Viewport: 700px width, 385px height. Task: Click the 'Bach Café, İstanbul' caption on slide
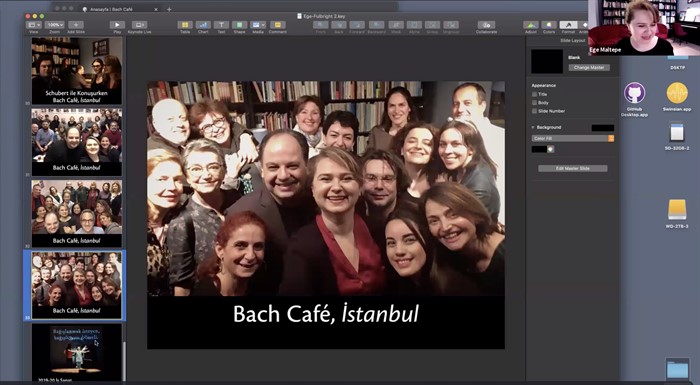(326, 314)
